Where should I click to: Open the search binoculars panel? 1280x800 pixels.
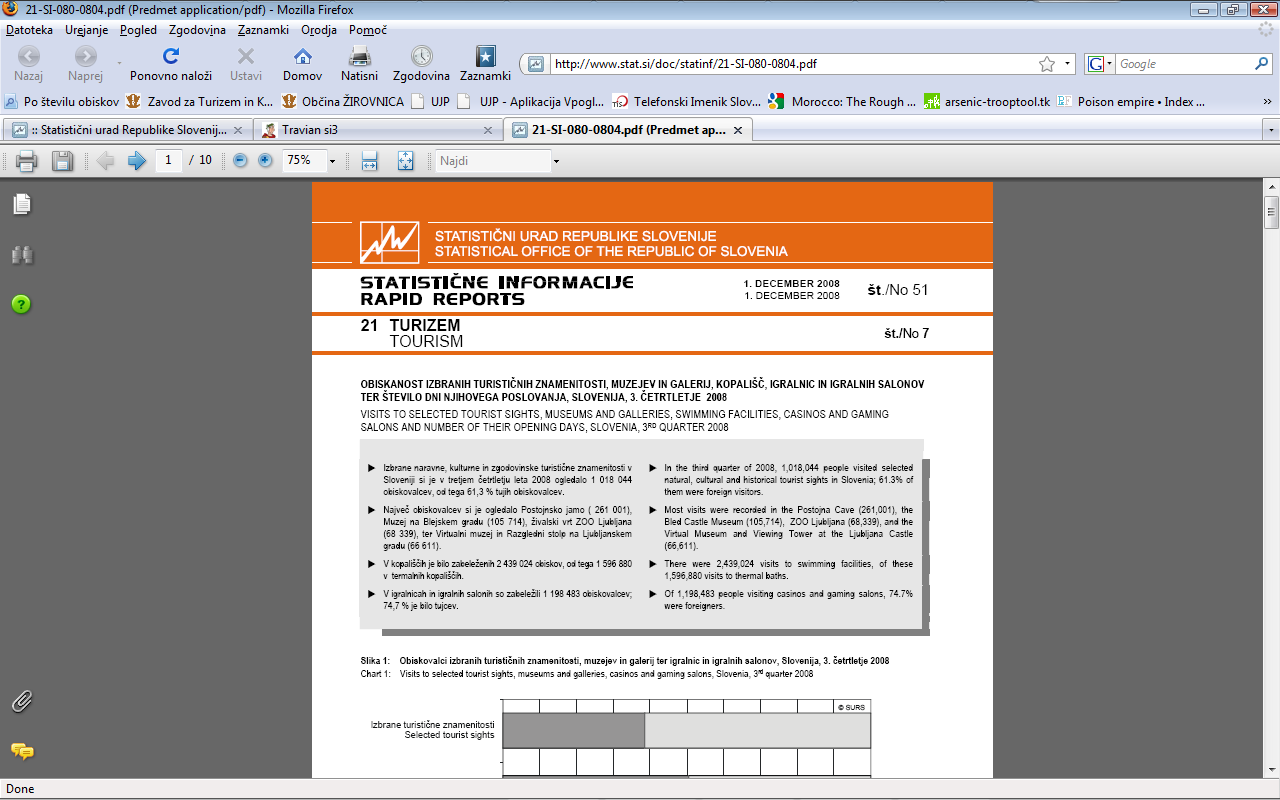pos(22,255)
